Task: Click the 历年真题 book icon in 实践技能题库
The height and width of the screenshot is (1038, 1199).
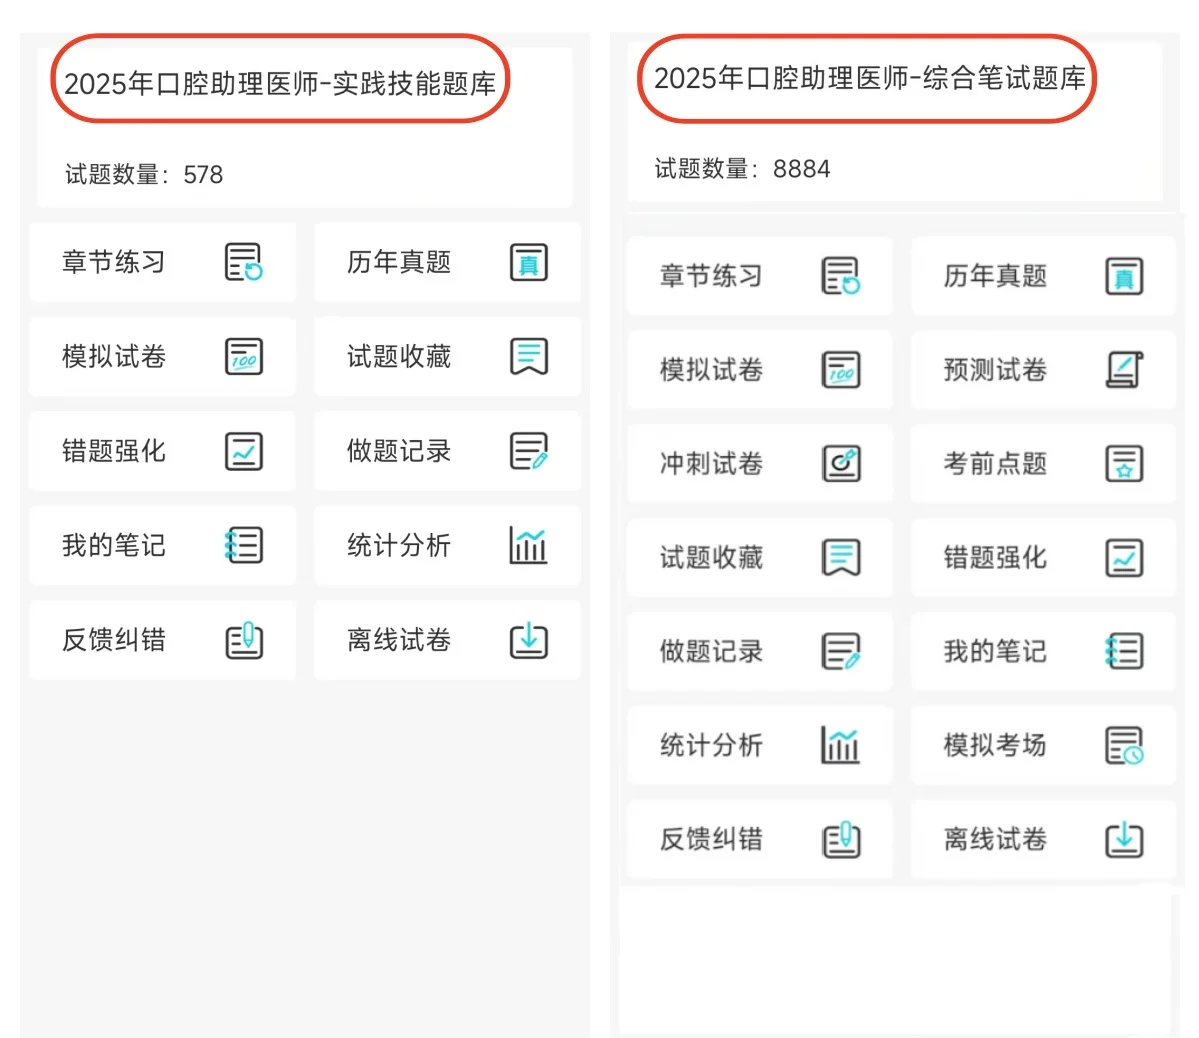Action: click(x=530, y=262)
